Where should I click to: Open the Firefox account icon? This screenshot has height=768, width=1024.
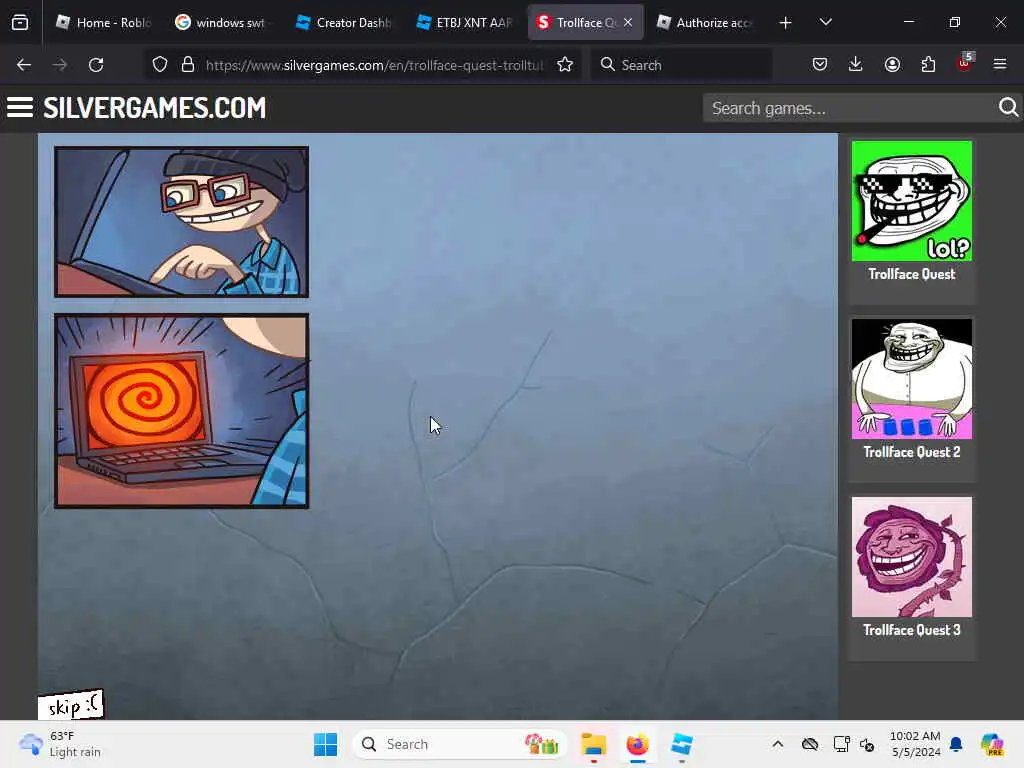892,64
